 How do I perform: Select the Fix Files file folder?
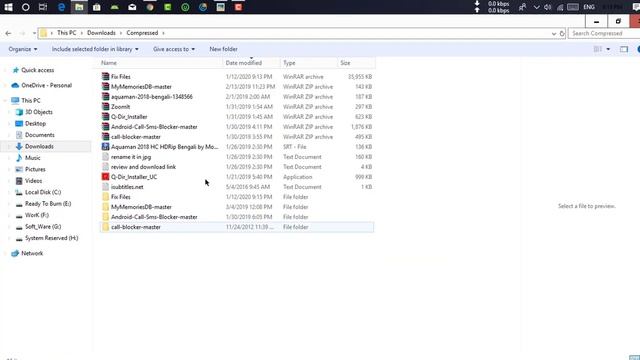tap(237, 197)
